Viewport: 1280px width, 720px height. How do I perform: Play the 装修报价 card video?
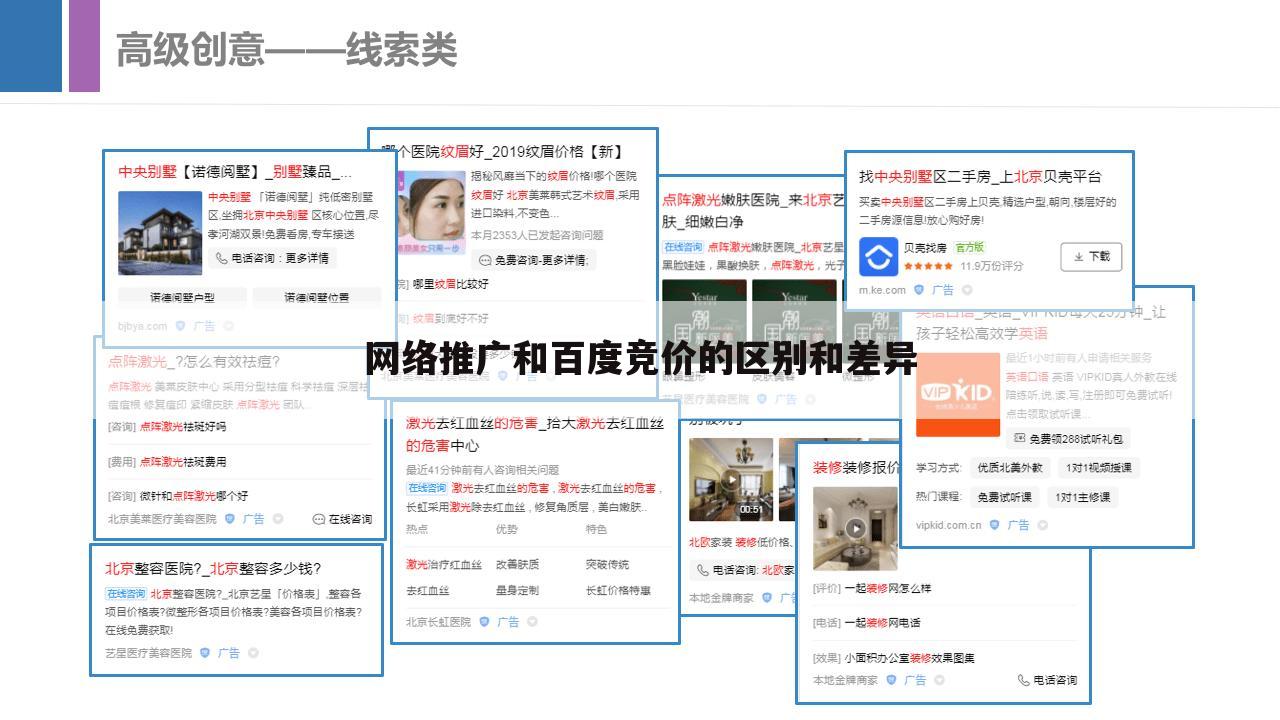pyautogui.click(x=855, y=528)
